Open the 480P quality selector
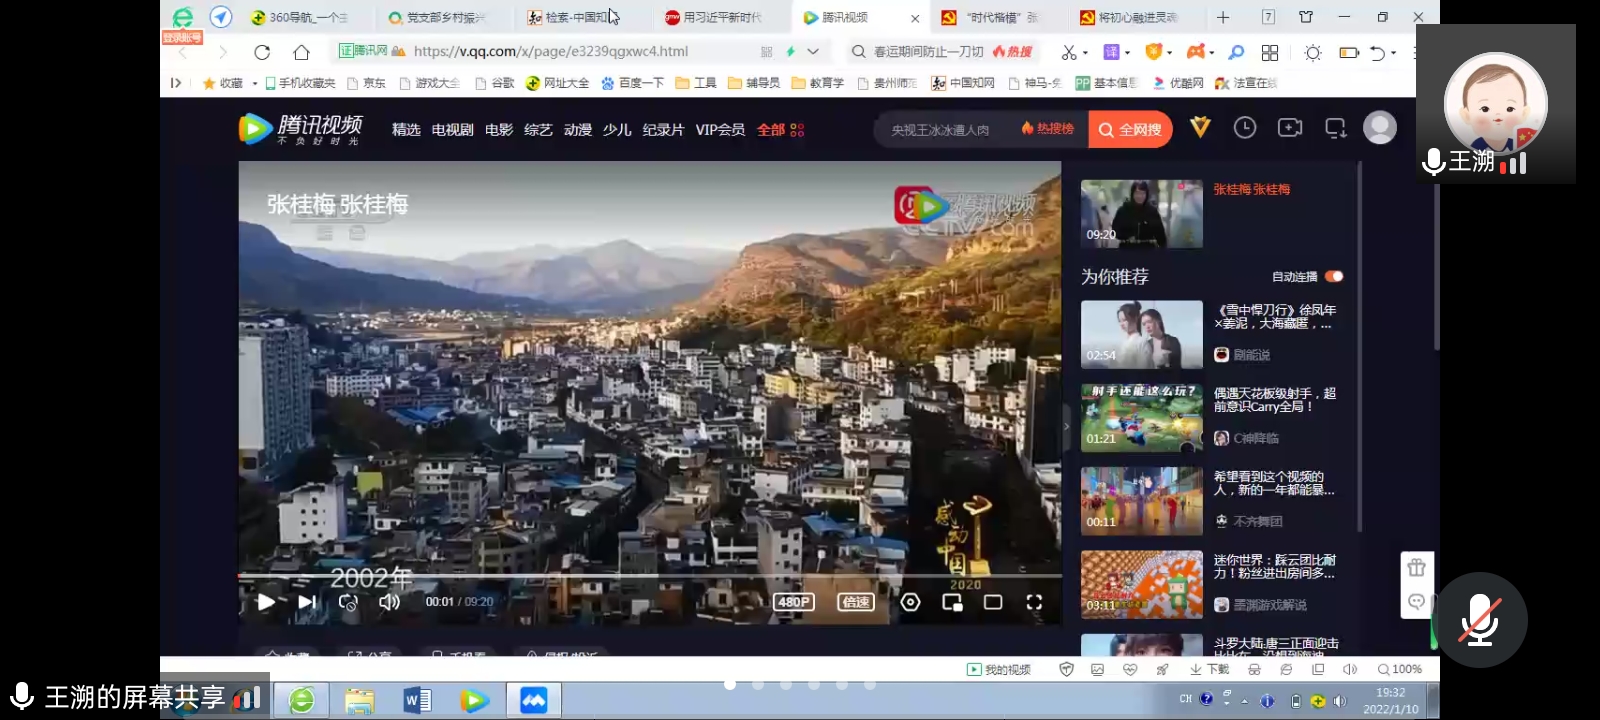 (x=794, y=602)
